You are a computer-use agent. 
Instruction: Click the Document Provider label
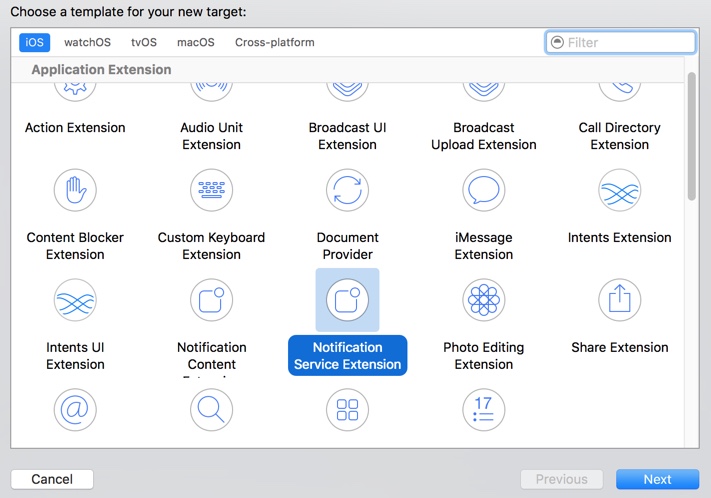point(347,246)
